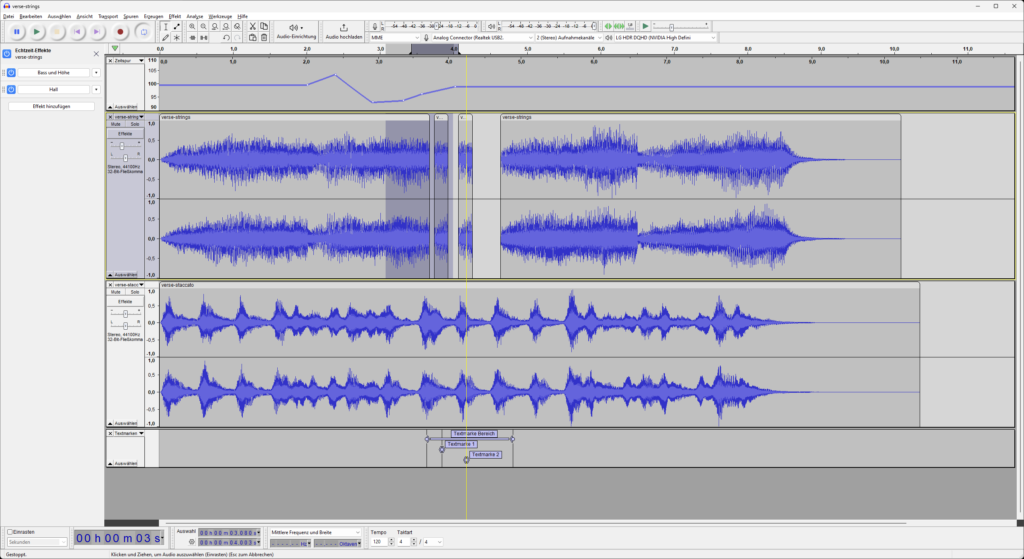Zoom in with magnifier plus icon
The width and height of the screenshot is (1024, 559).
click(192, 27)
